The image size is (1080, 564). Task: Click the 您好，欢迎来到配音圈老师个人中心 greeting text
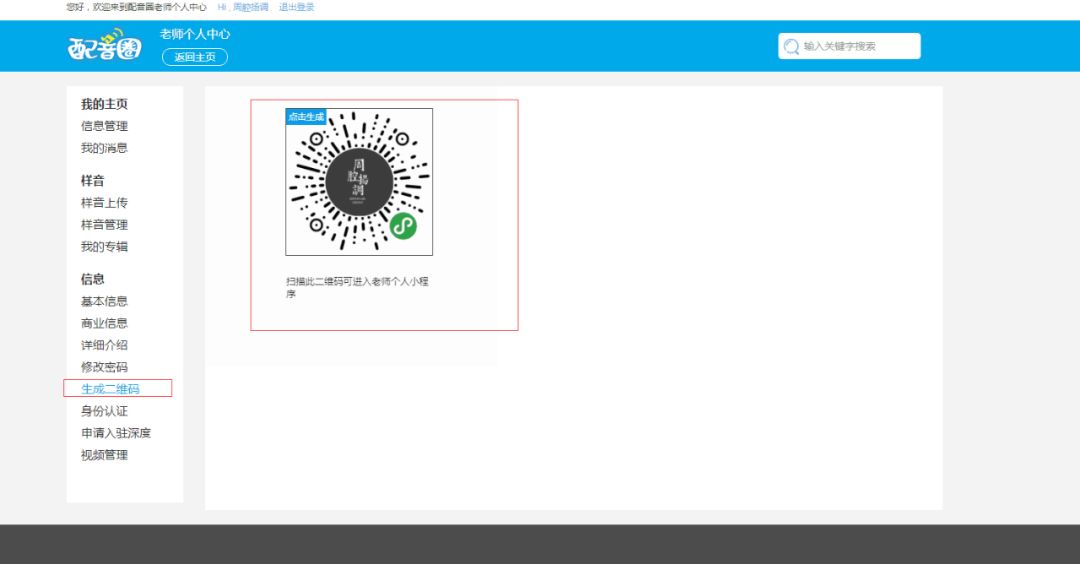pos(136,7)
